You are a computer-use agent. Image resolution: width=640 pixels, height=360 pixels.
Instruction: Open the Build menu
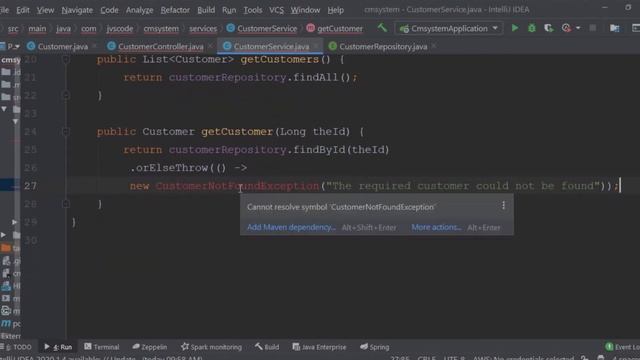(x=206, y=10)
